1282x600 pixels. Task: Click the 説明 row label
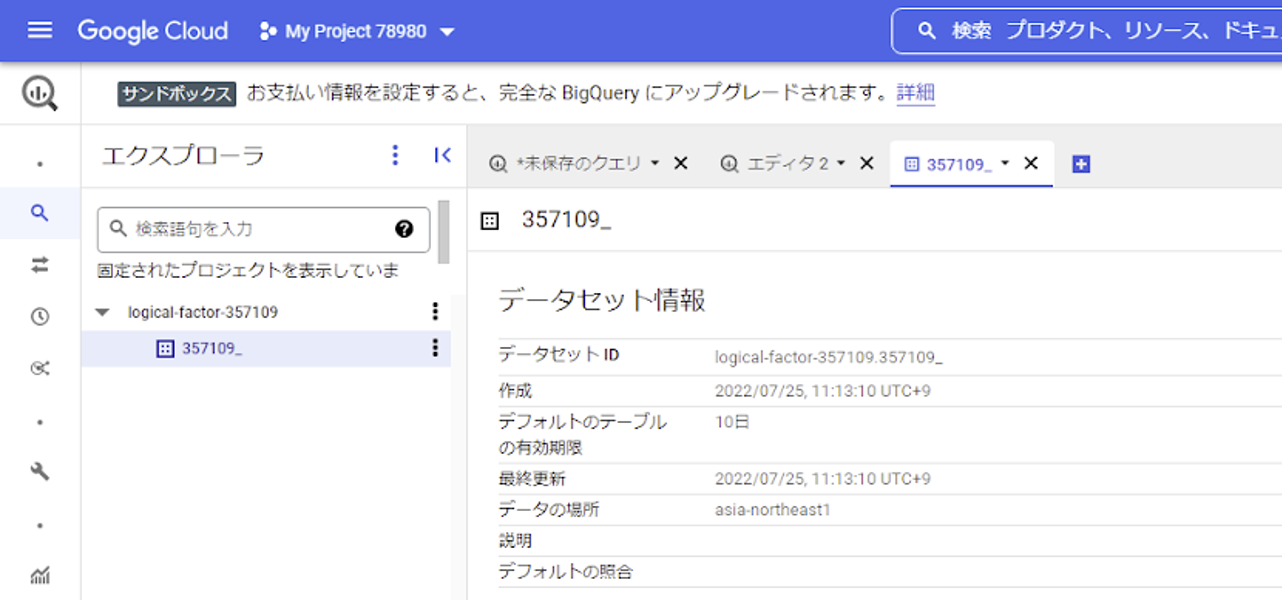click(x=515, y=541)
